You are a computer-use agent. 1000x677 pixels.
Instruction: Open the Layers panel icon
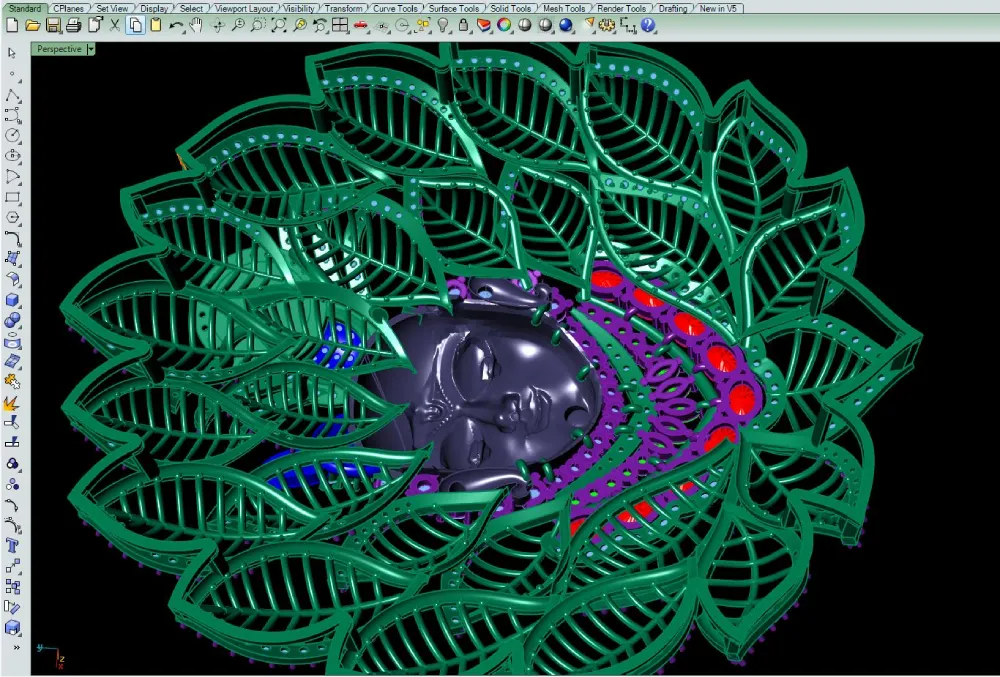pos(483,25)
